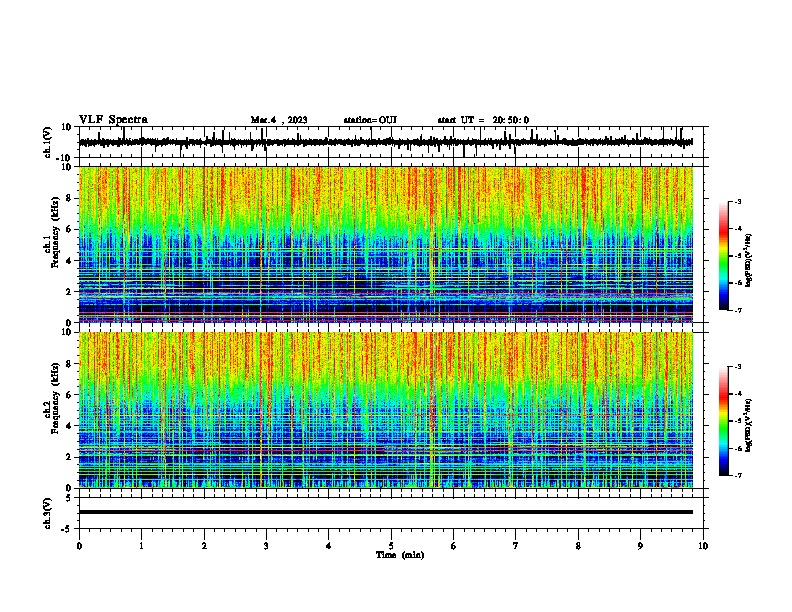Click the ch.1 color bar unit label log(PSD)
Viewport: 792px width, 612px height.
[748, 261]
